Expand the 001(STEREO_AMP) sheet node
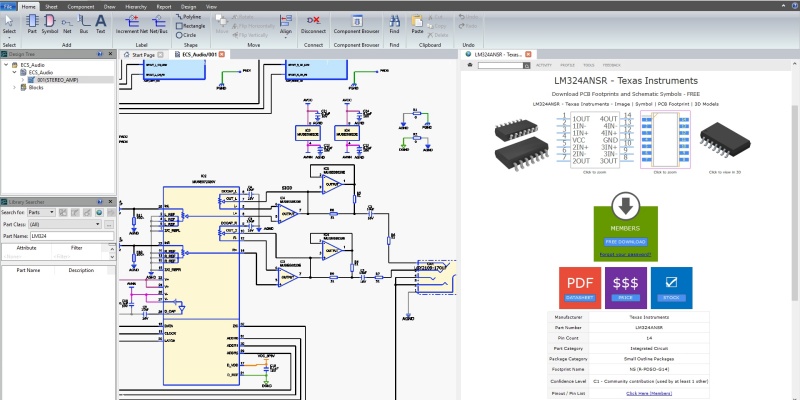Screen dimensions: 800x400 click(x=22, y=80)
